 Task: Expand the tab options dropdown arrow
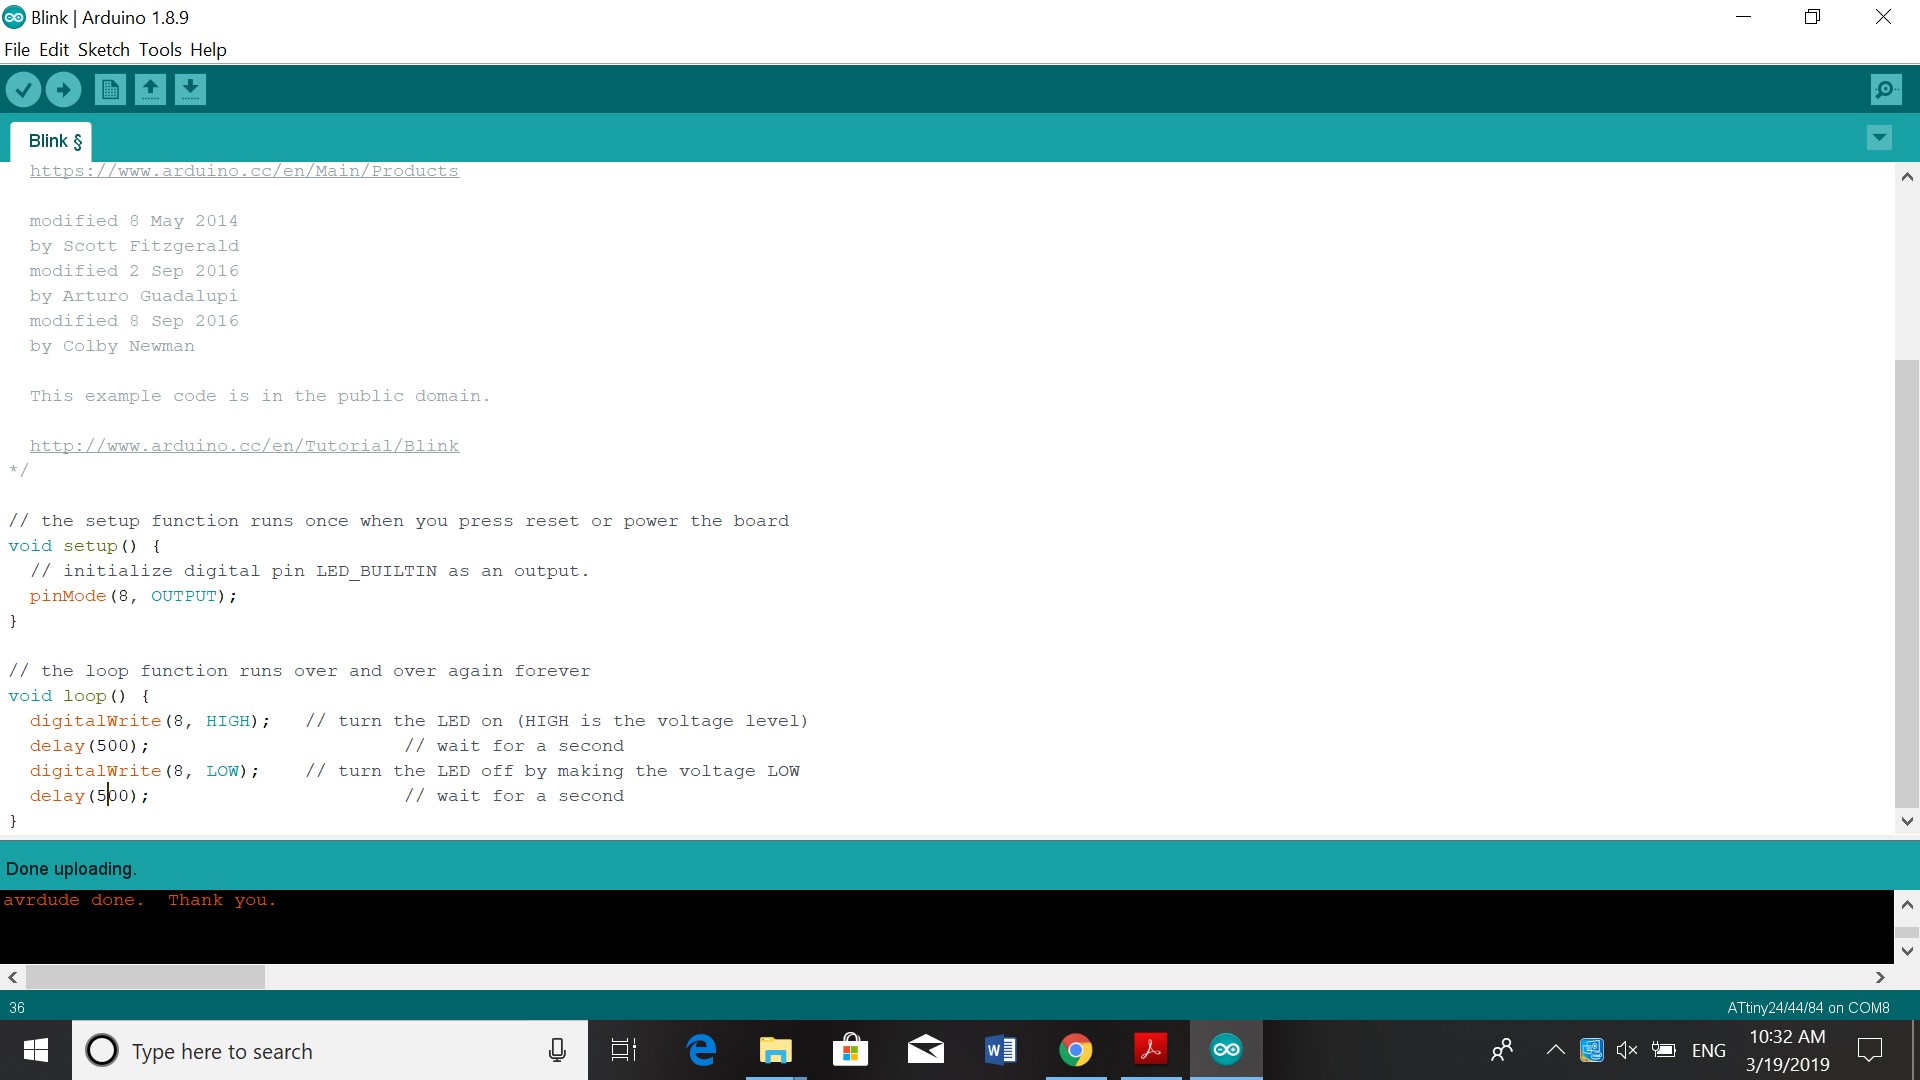click(1879, 138)
